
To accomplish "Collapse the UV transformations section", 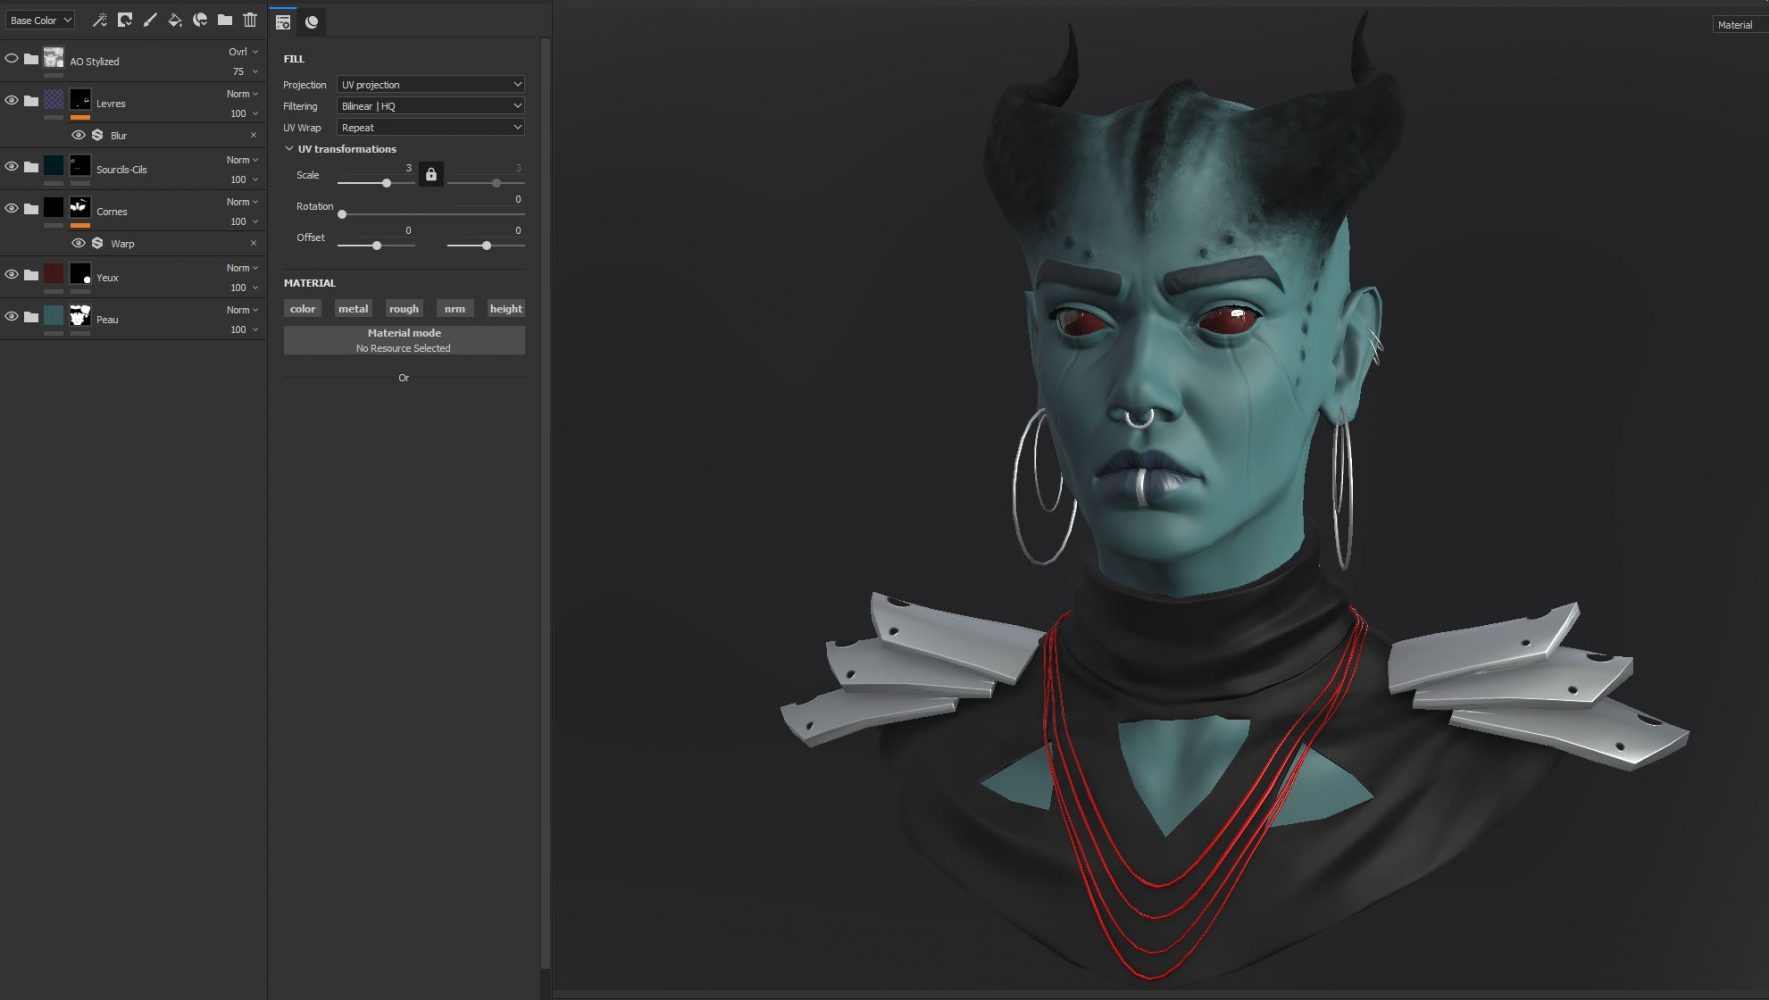I will click(290, 149).
